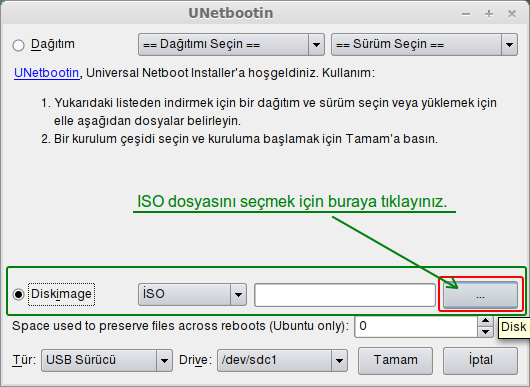
Task: Open the Tür USB Sürücü dropdown
Action: click(x=107, y=360)
